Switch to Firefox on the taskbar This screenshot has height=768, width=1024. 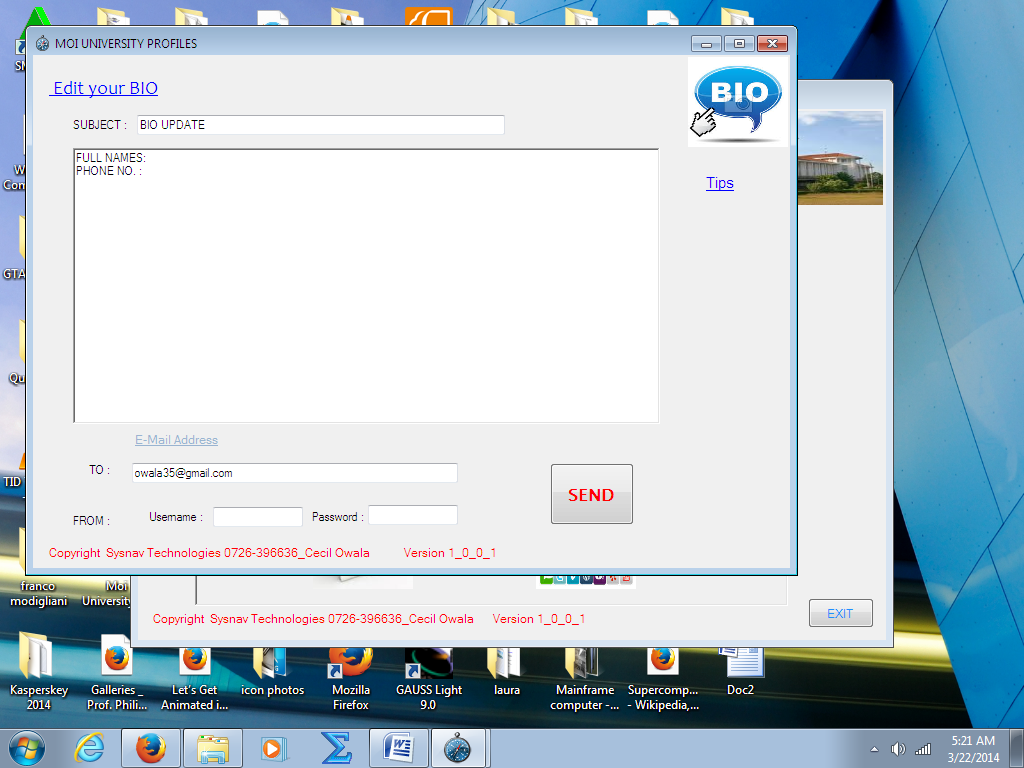[151, 748]
